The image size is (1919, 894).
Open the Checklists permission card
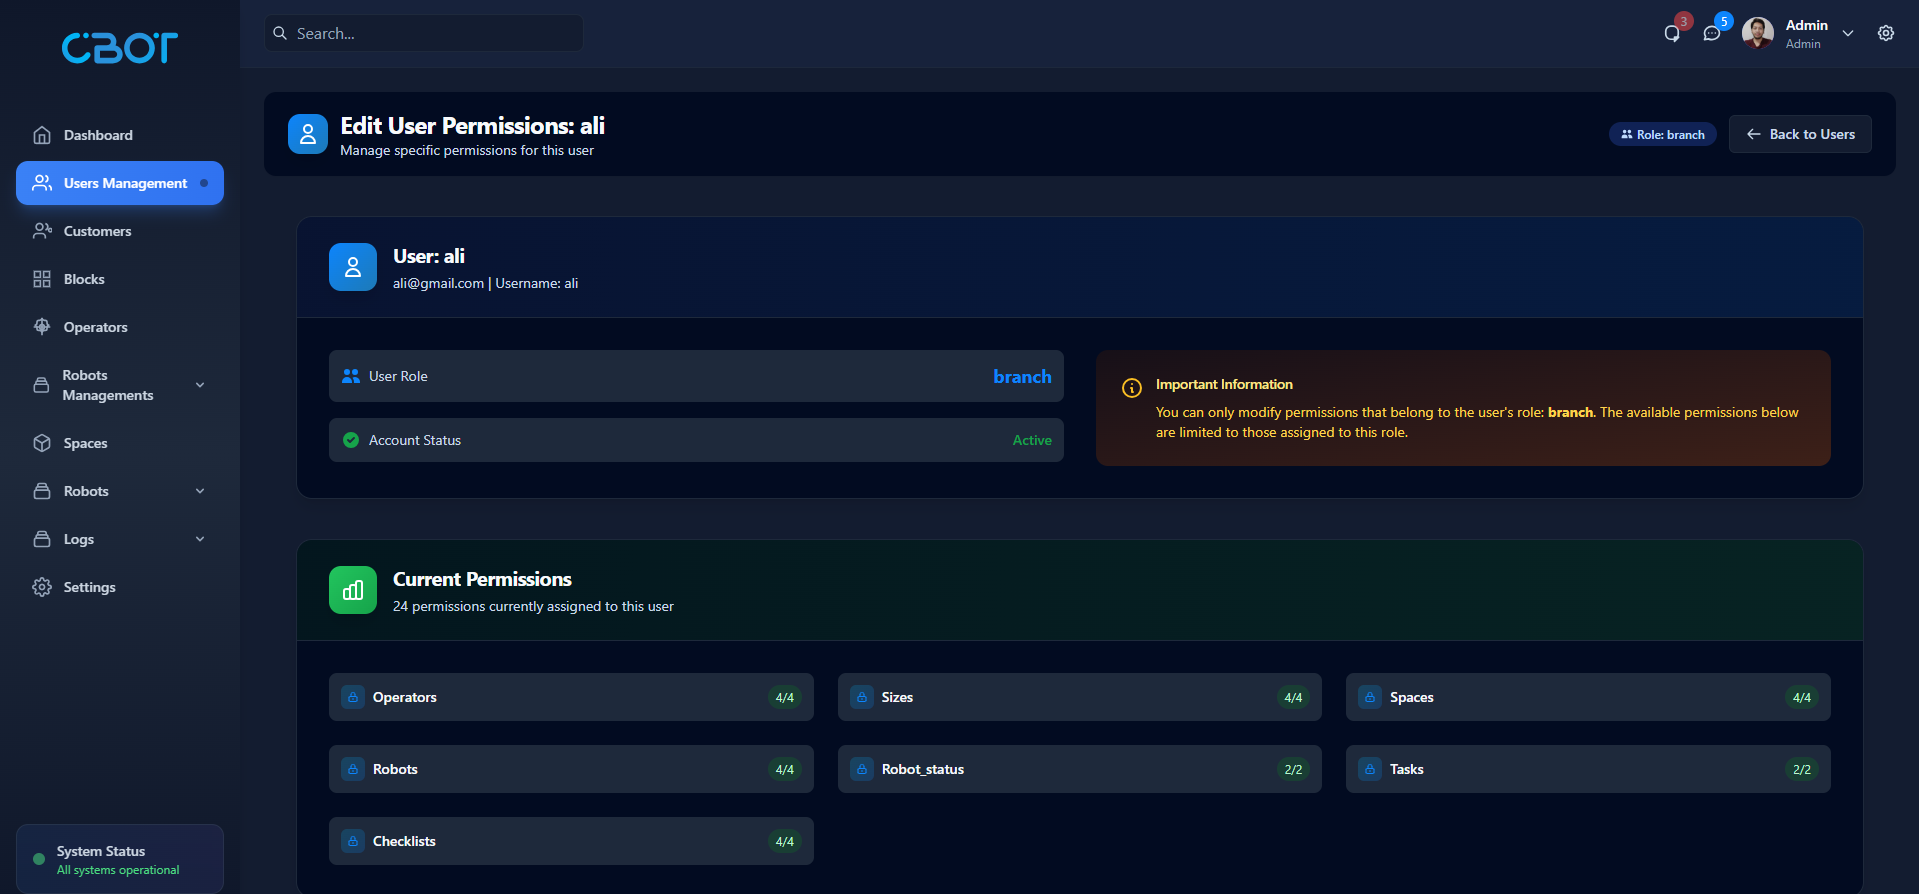[x=571, y=841]
